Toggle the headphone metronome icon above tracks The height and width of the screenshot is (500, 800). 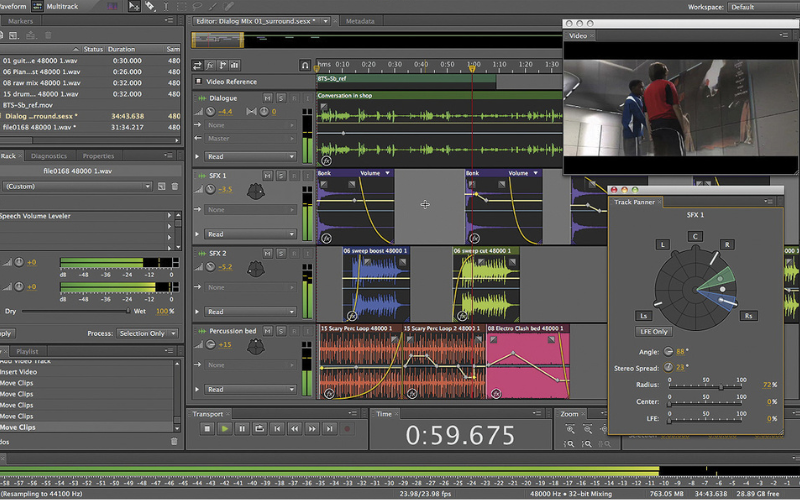(x=304, y=65)
